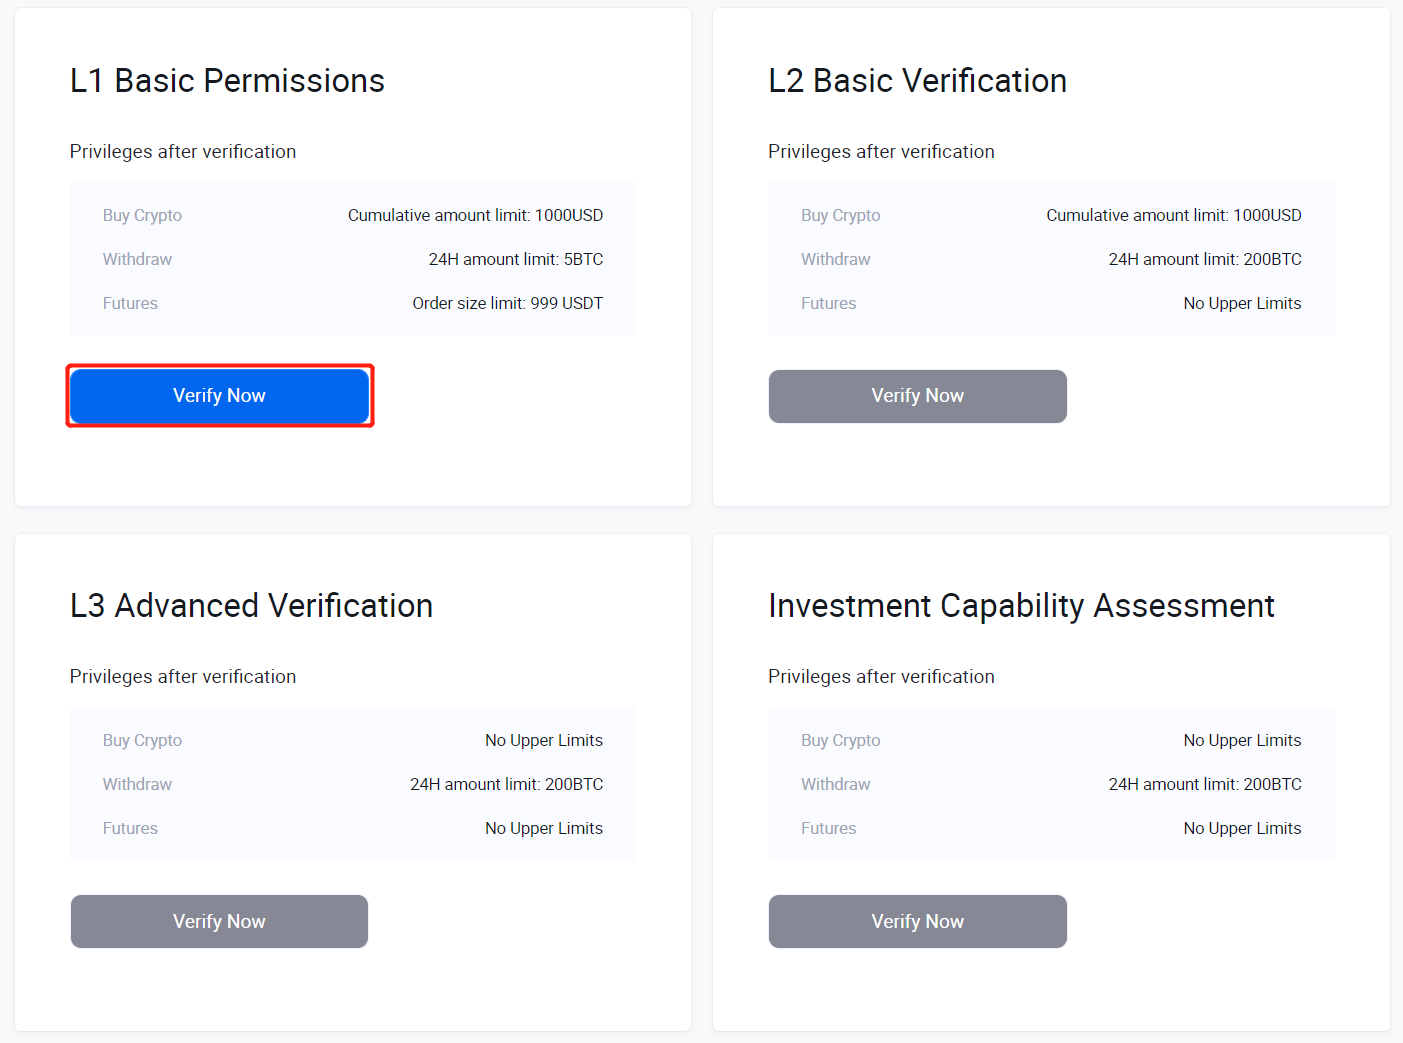
Task: Click L2 Withdraw row label
Action: [835, 259]
